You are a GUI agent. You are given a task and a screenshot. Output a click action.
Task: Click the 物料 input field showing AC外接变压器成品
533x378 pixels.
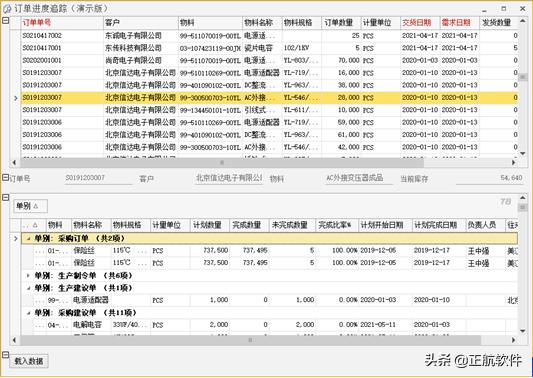point(359,178)
